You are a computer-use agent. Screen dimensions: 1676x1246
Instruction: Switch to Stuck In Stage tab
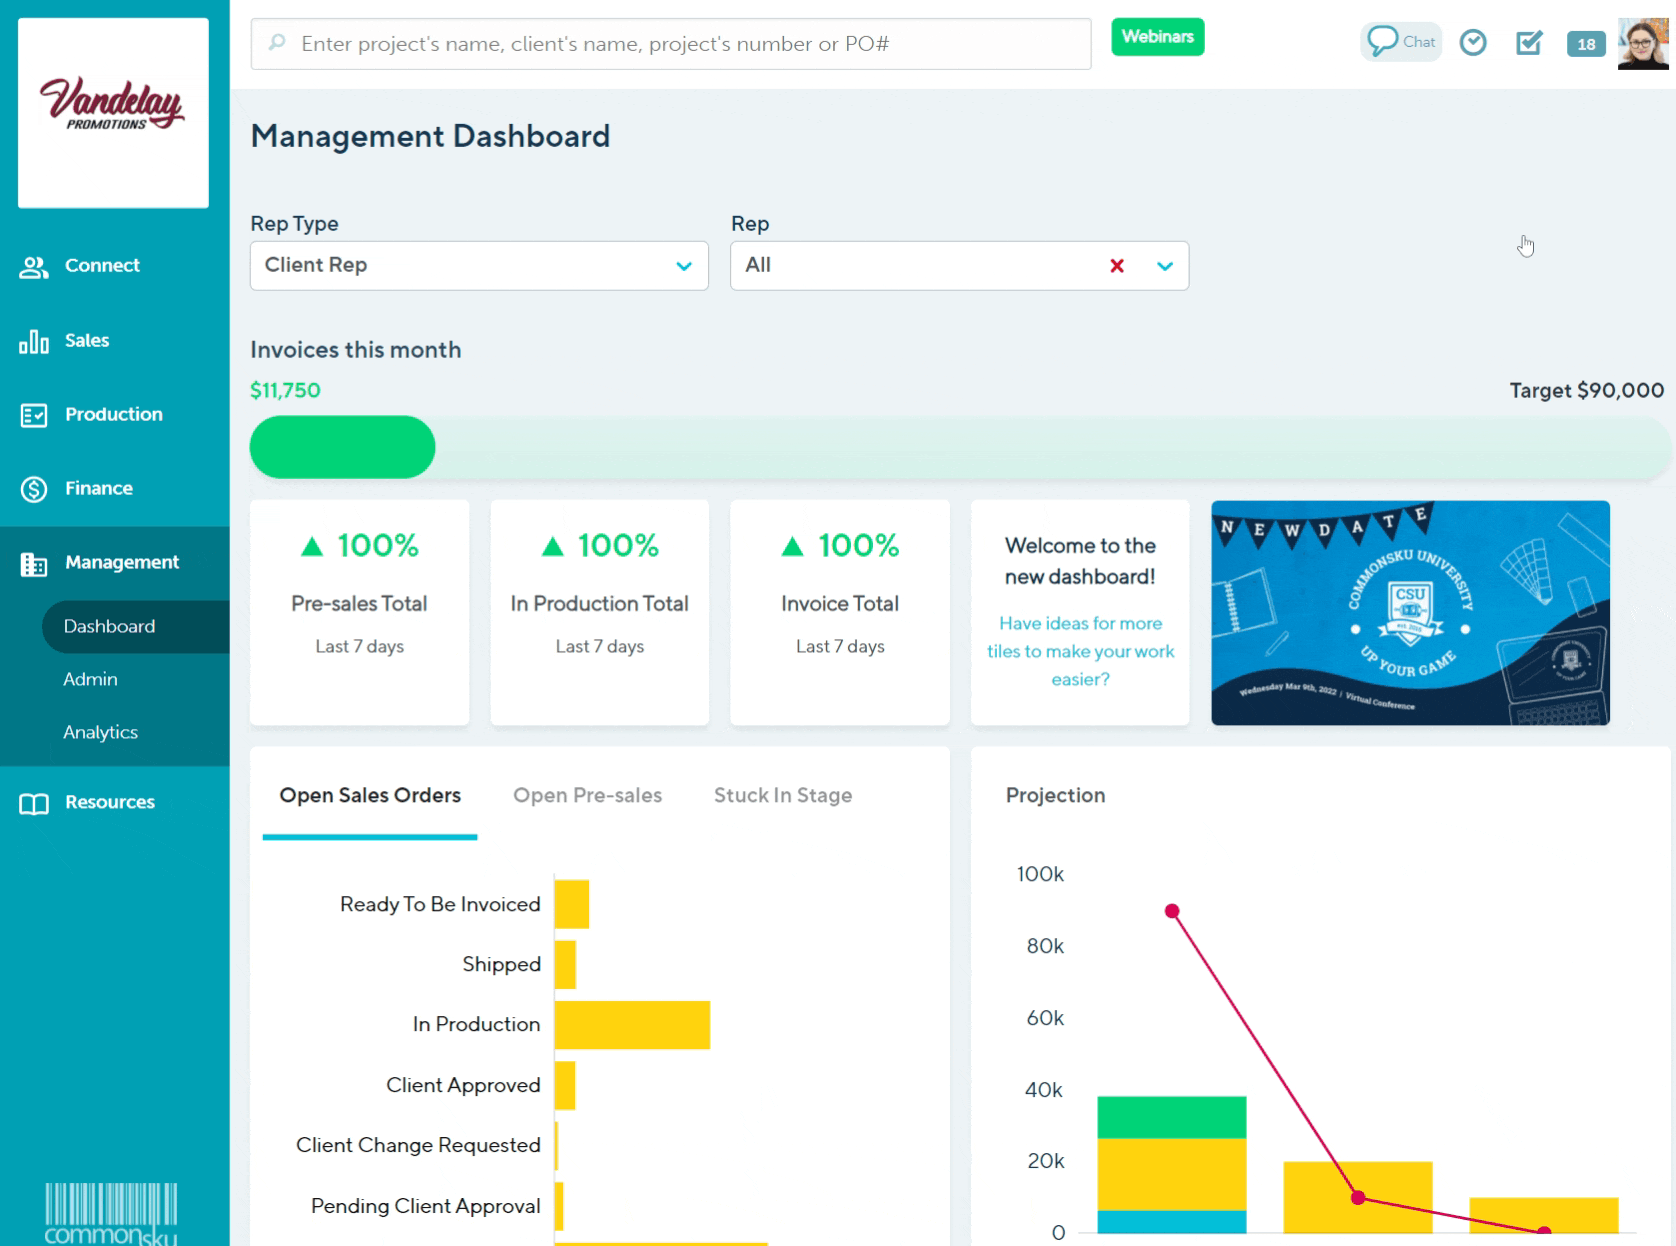782,796
